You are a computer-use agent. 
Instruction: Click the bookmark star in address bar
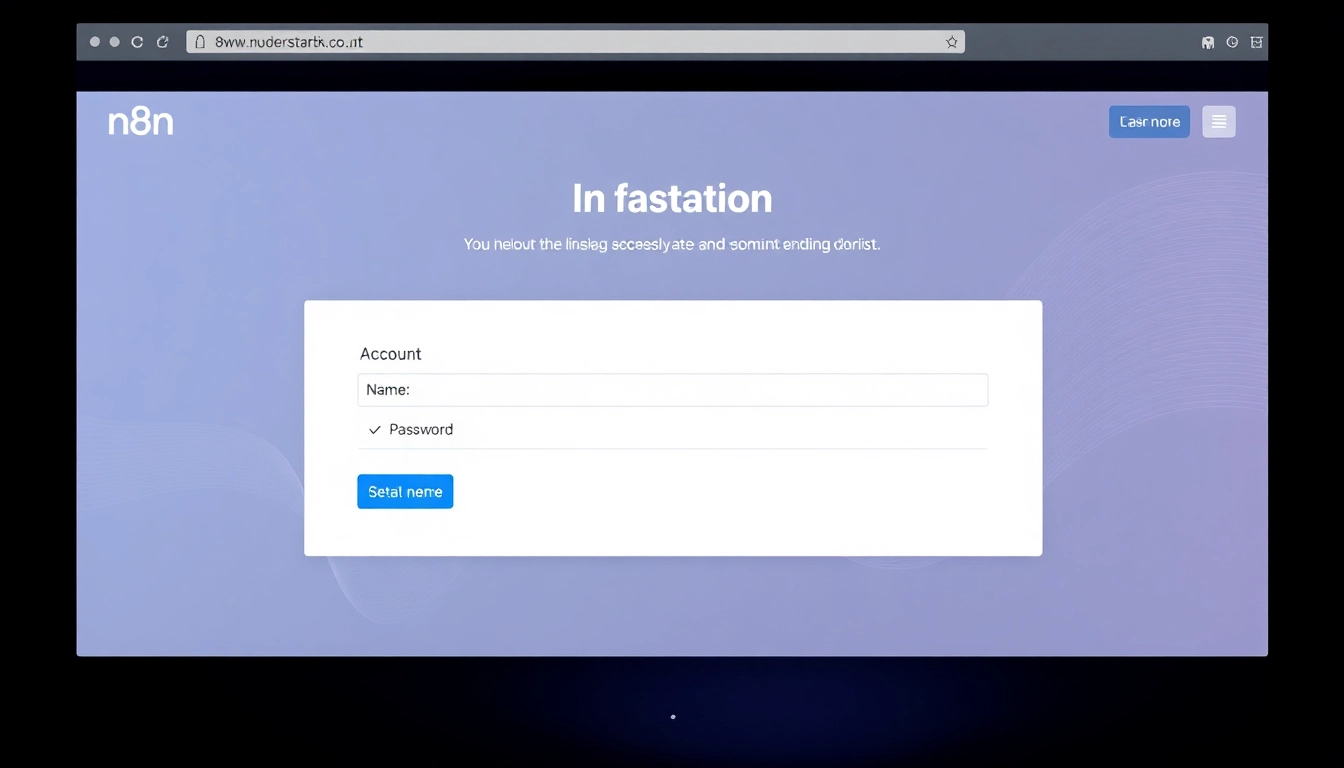coord(951,42)
